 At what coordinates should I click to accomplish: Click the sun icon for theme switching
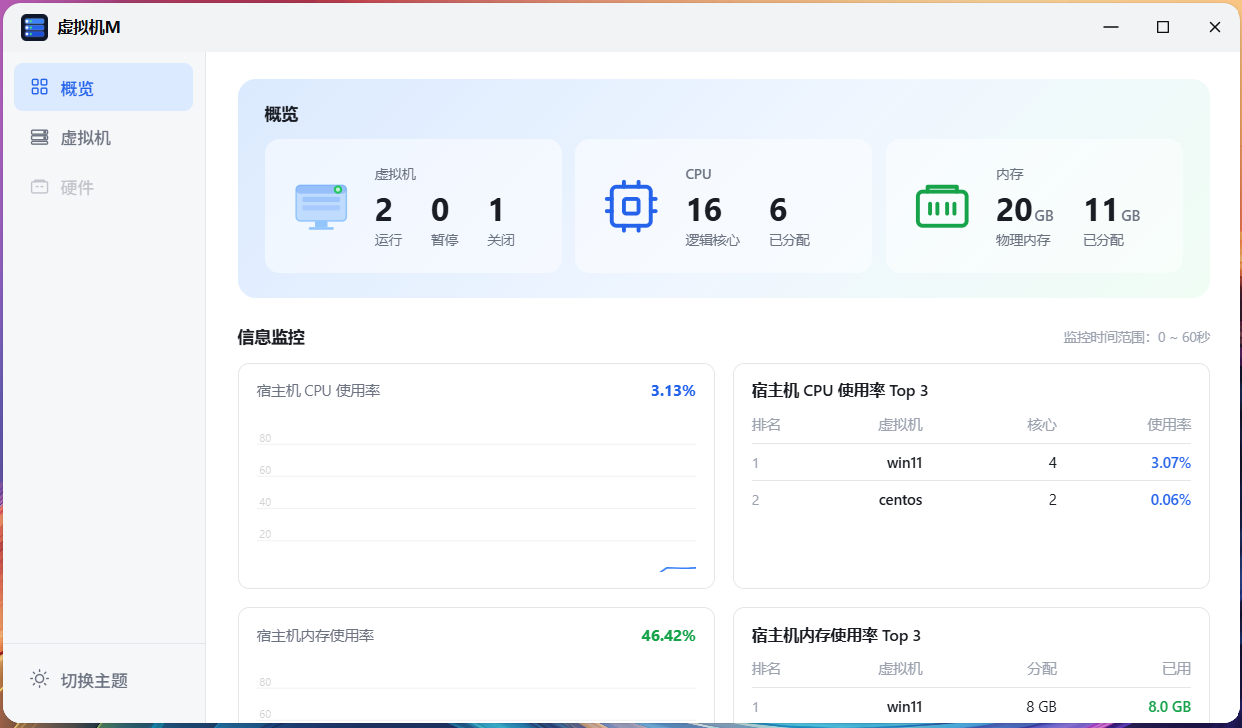(x=39, y=679)
